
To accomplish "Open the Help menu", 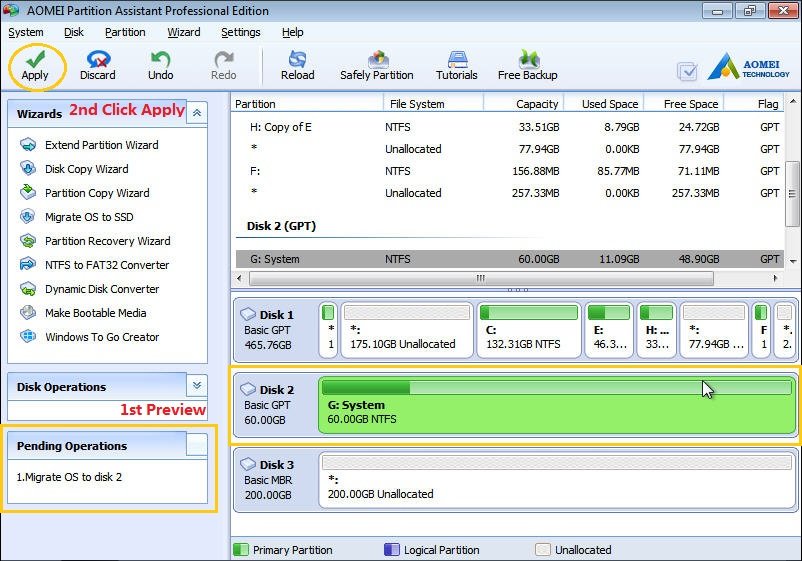I will [x=293, y=32].
